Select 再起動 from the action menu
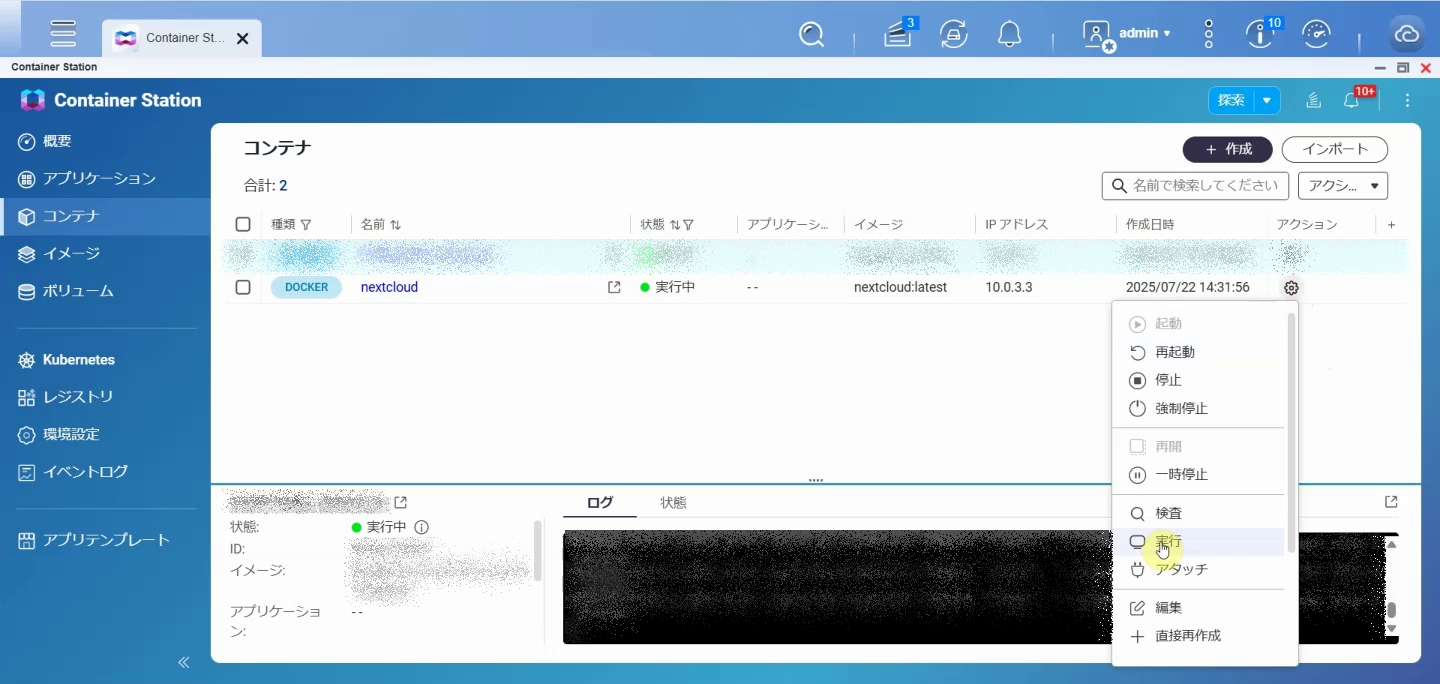Screen dimensions: 1440x684 (1199, 352)
